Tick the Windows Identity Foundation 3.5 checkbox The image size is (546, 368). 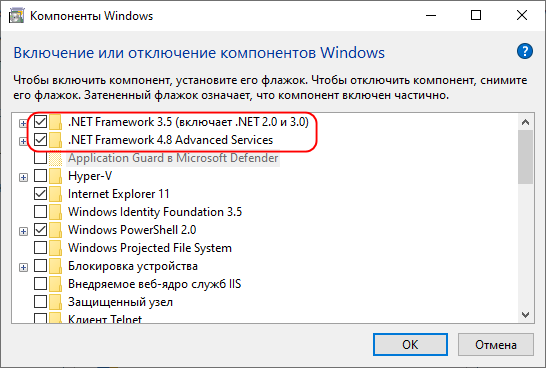point(40,212)
